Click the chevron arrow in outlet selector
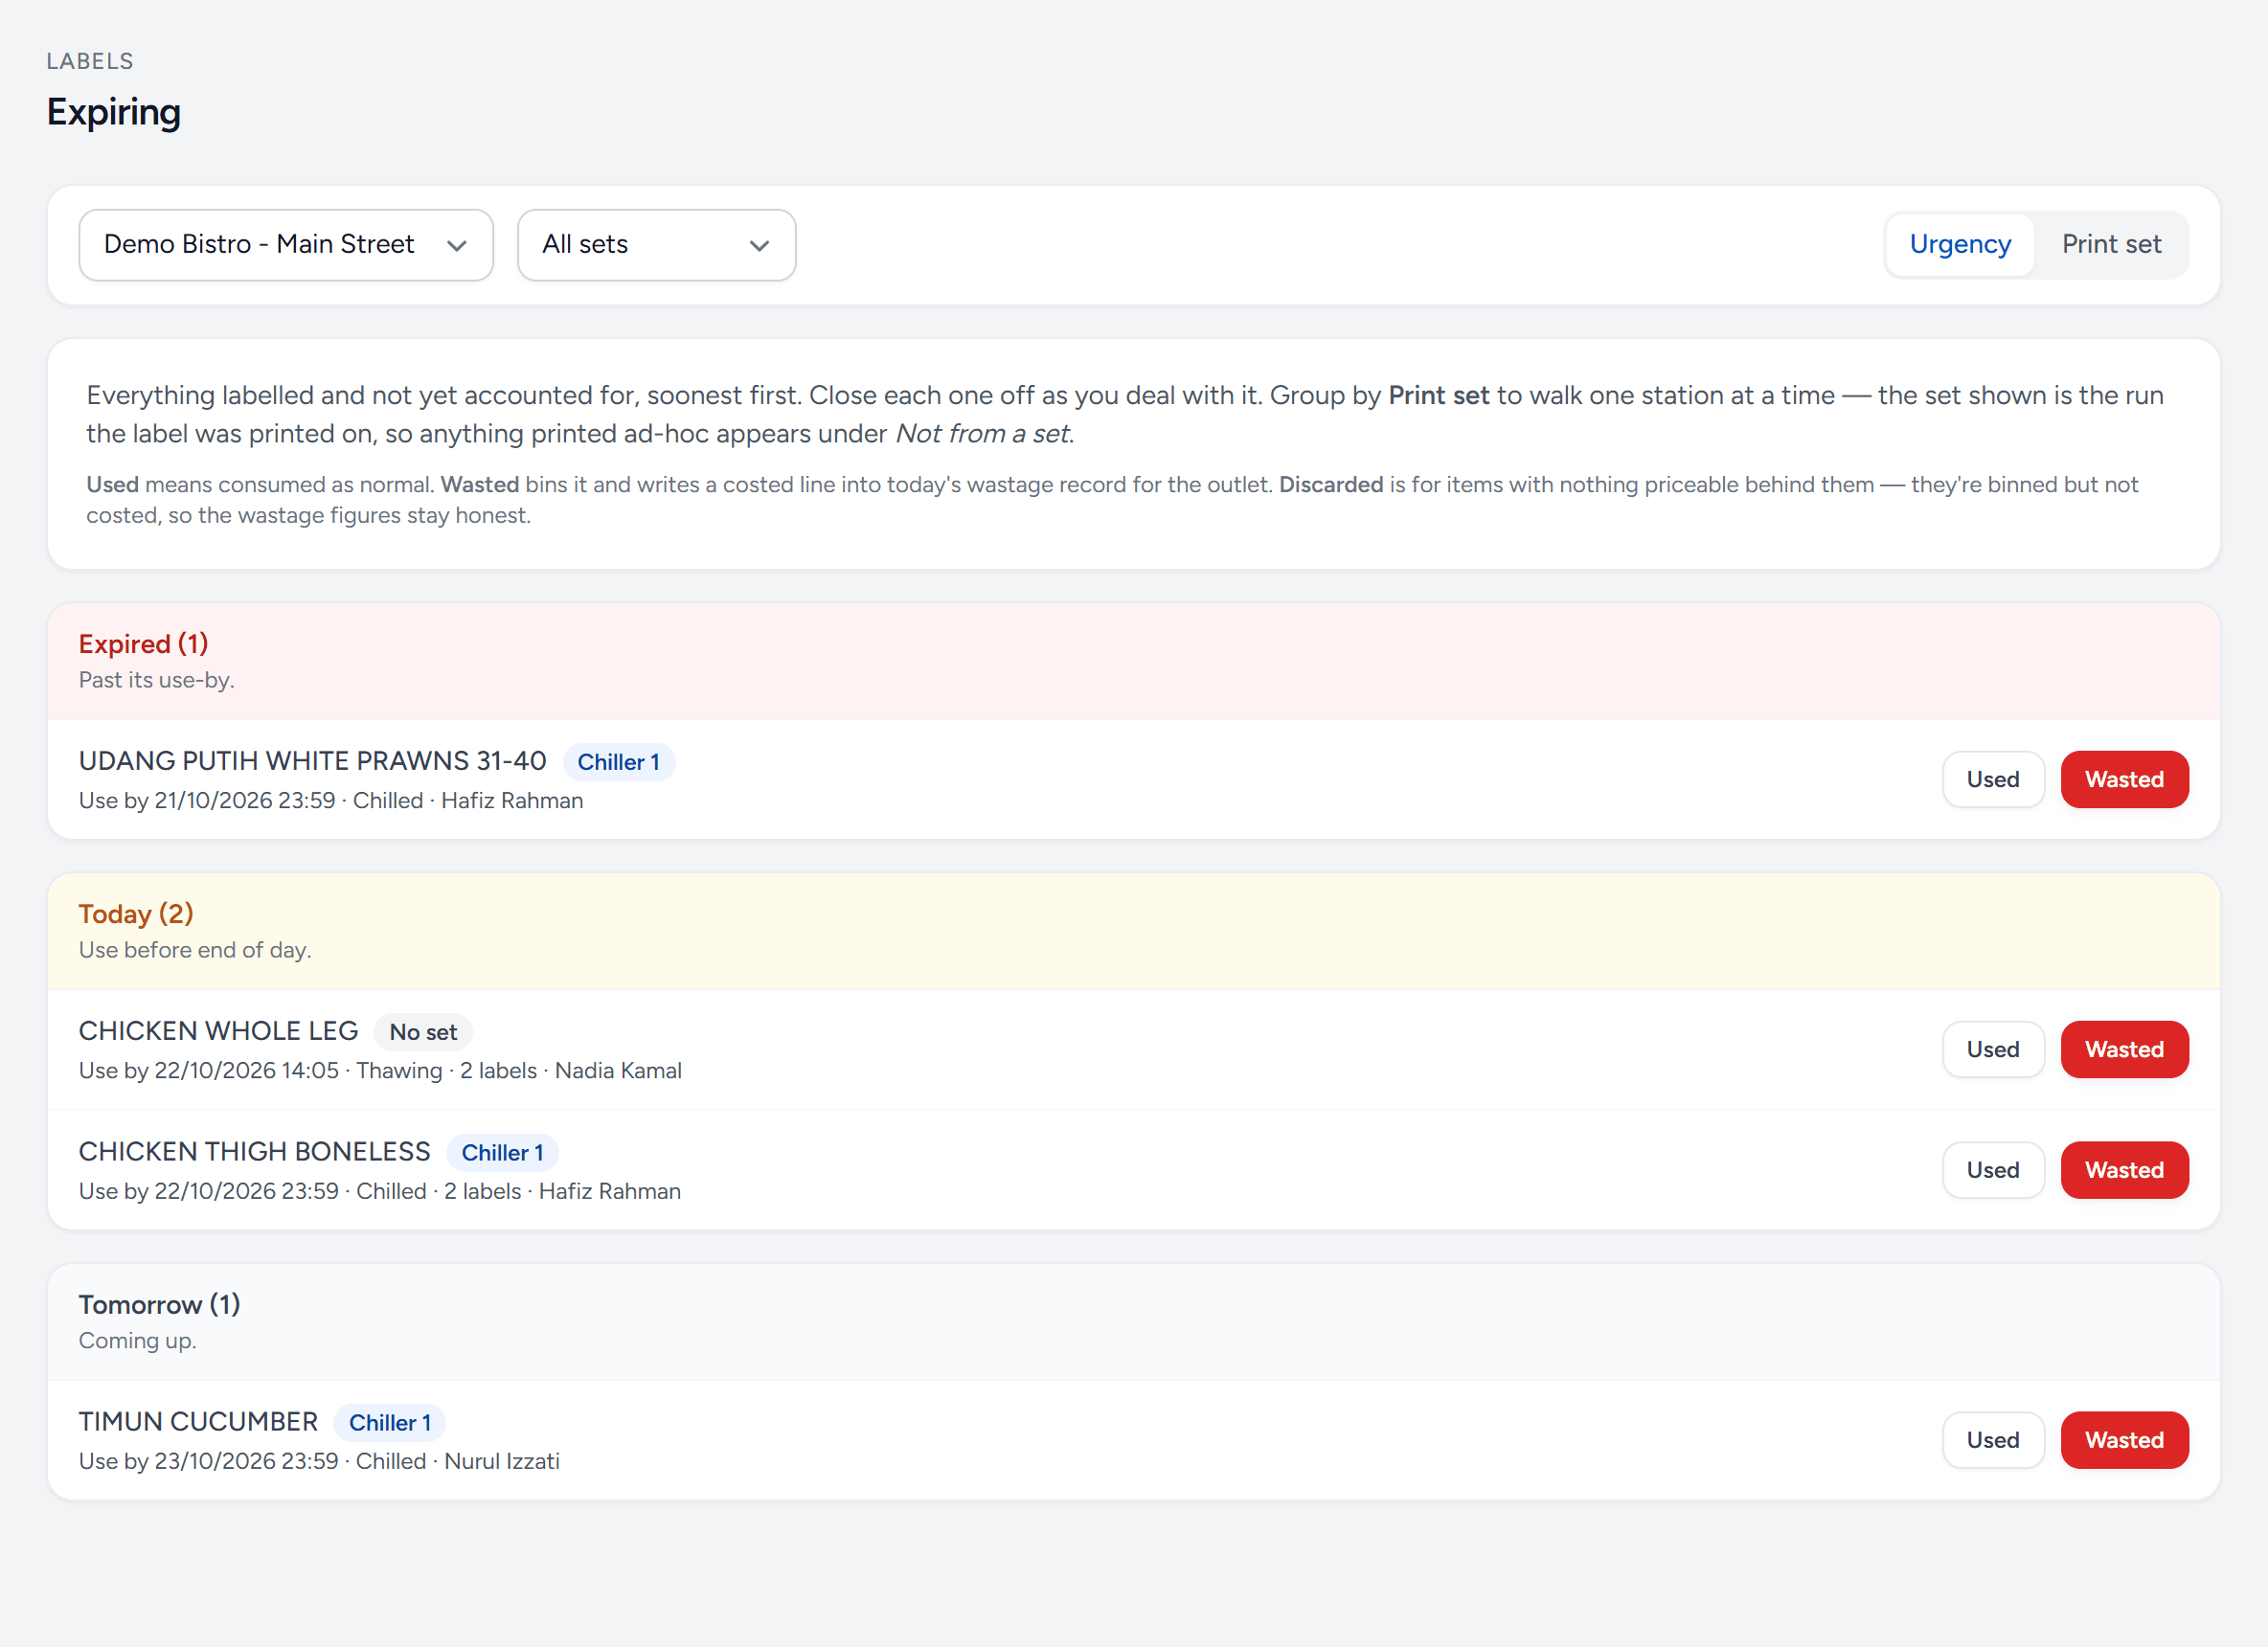2268x1647 pixels. (457, 246)
